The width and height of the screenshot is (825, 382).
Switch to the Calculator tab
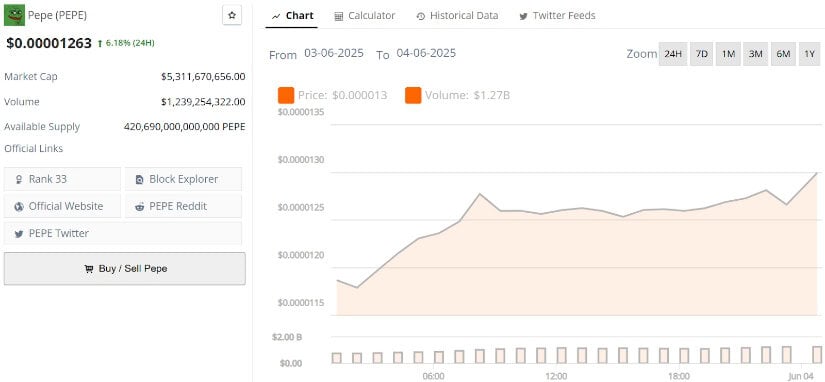click(x=365, y=16)
